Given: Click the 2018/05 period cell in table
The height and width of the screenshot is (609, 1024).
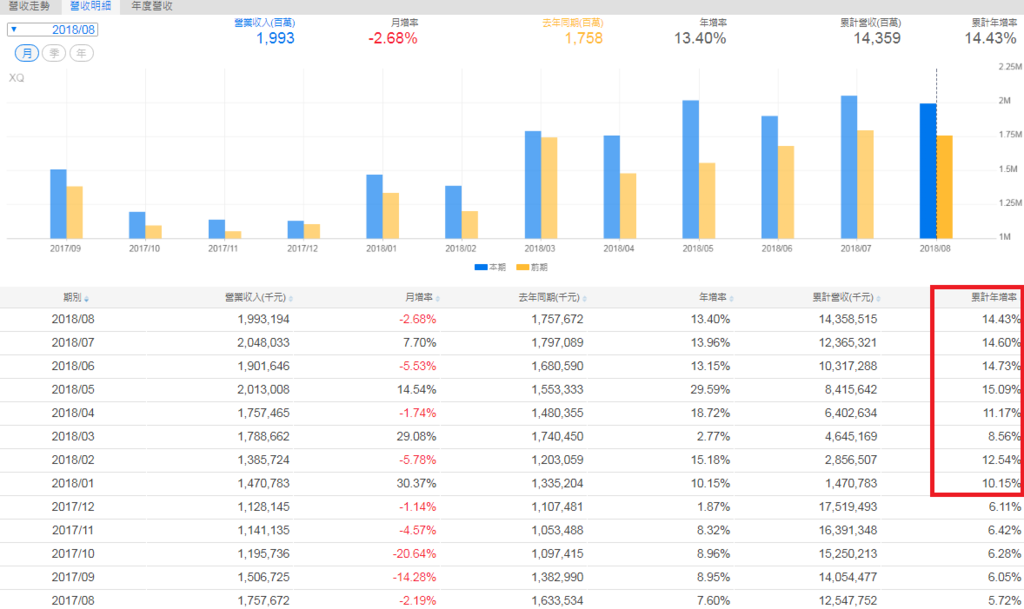Looking at the screenshot, I should point(73,390).
